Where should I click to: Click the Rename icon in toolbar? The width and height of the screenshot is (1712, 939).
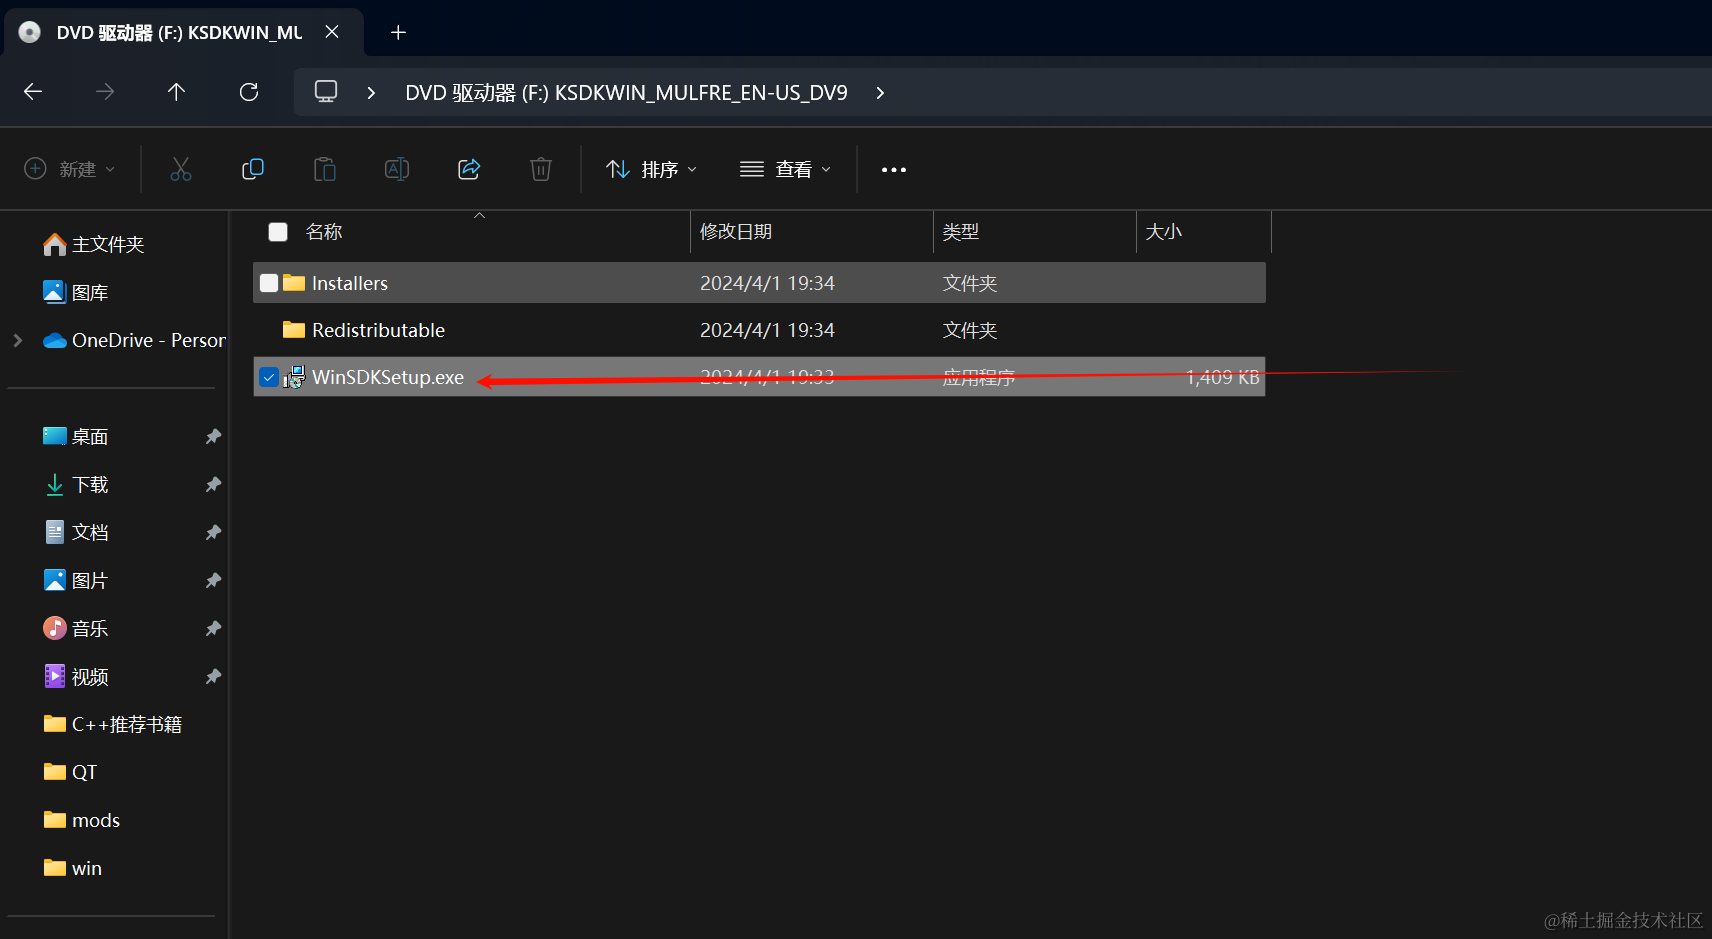point(397,169)
